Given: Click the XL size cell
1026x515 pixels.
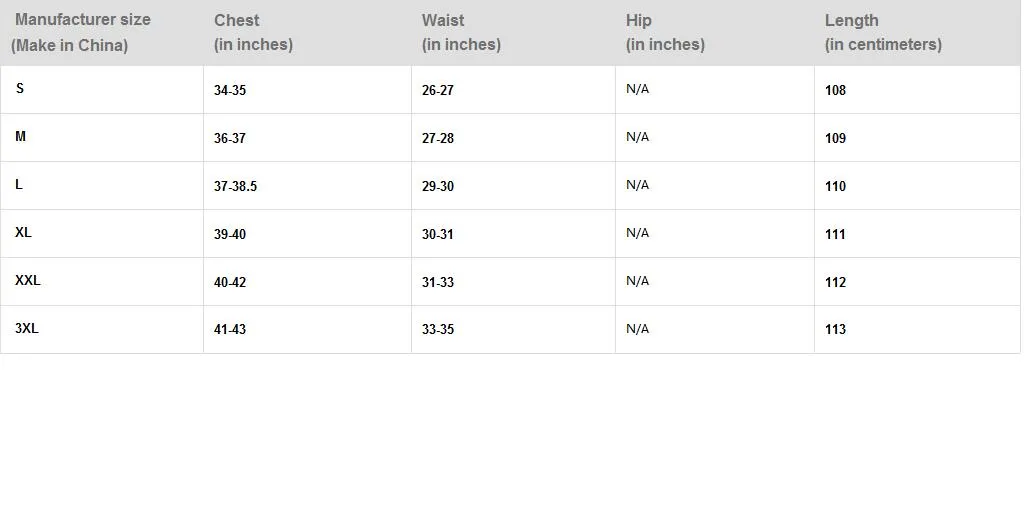Looking at the screenshot, I should click(23, 232).
